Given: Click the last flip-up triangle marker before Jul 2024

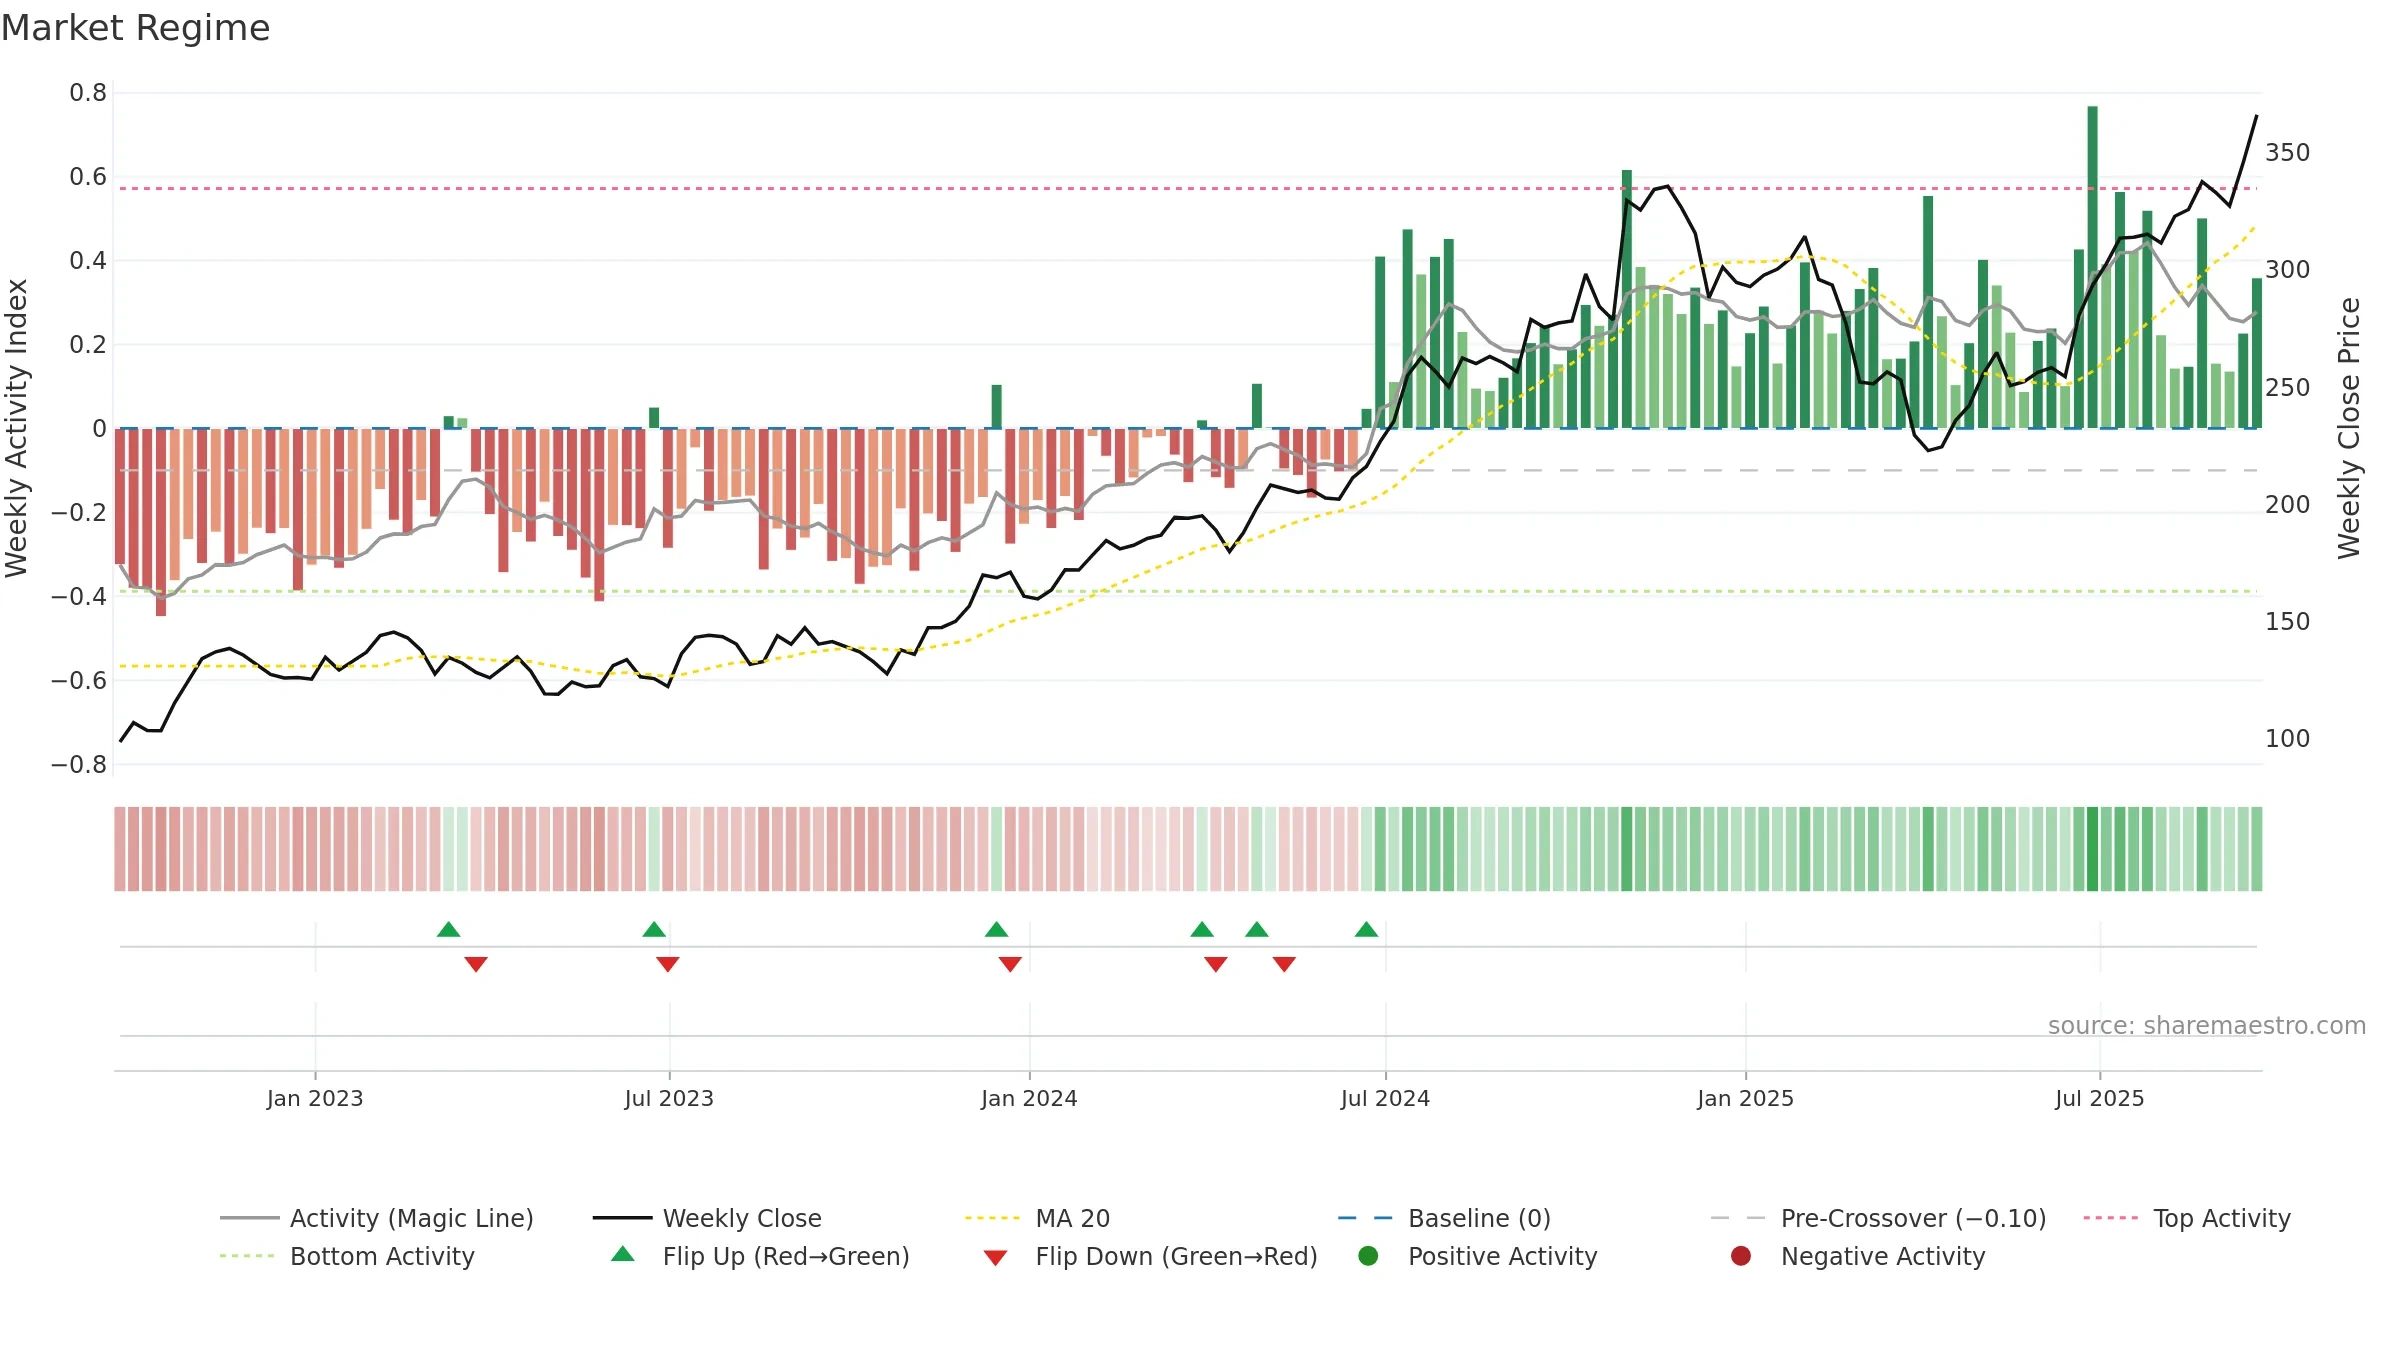Looking at the screenshot, I should (1367, 930).
